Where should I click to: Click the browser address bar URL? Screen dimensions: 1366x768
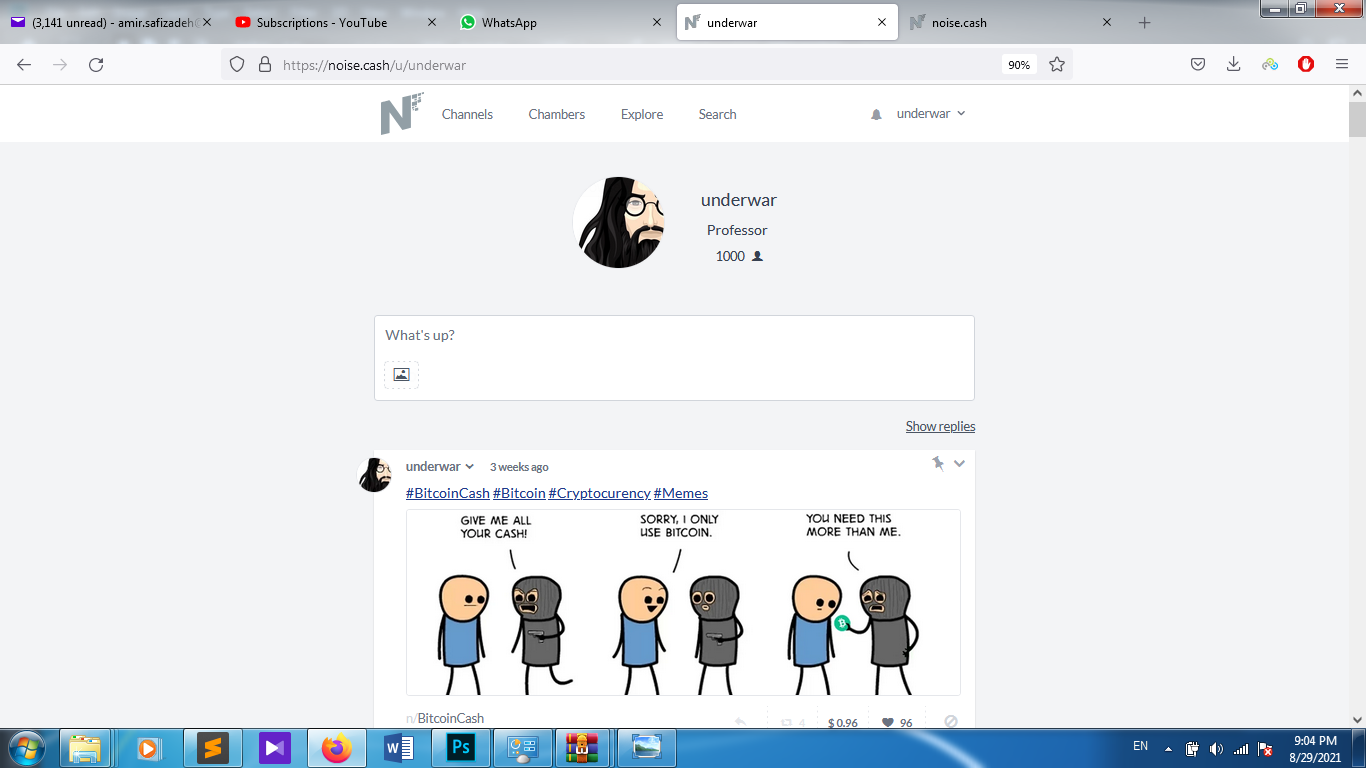374,65
